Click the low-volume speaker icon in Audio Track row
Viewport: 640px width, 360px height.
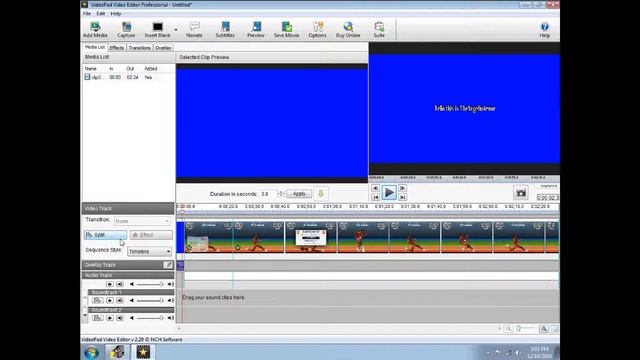click(x=131, y=284)
